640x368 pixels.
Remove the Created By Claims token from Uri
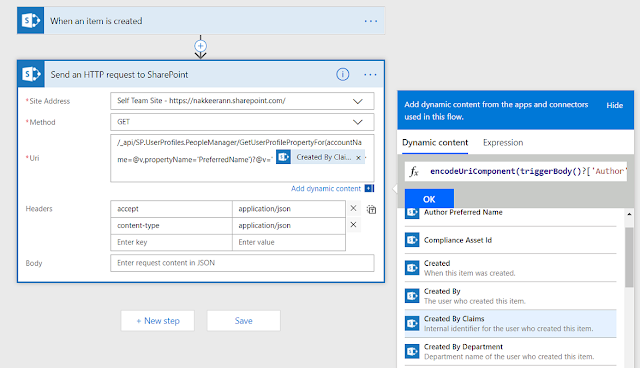click(x=358, y=157)
